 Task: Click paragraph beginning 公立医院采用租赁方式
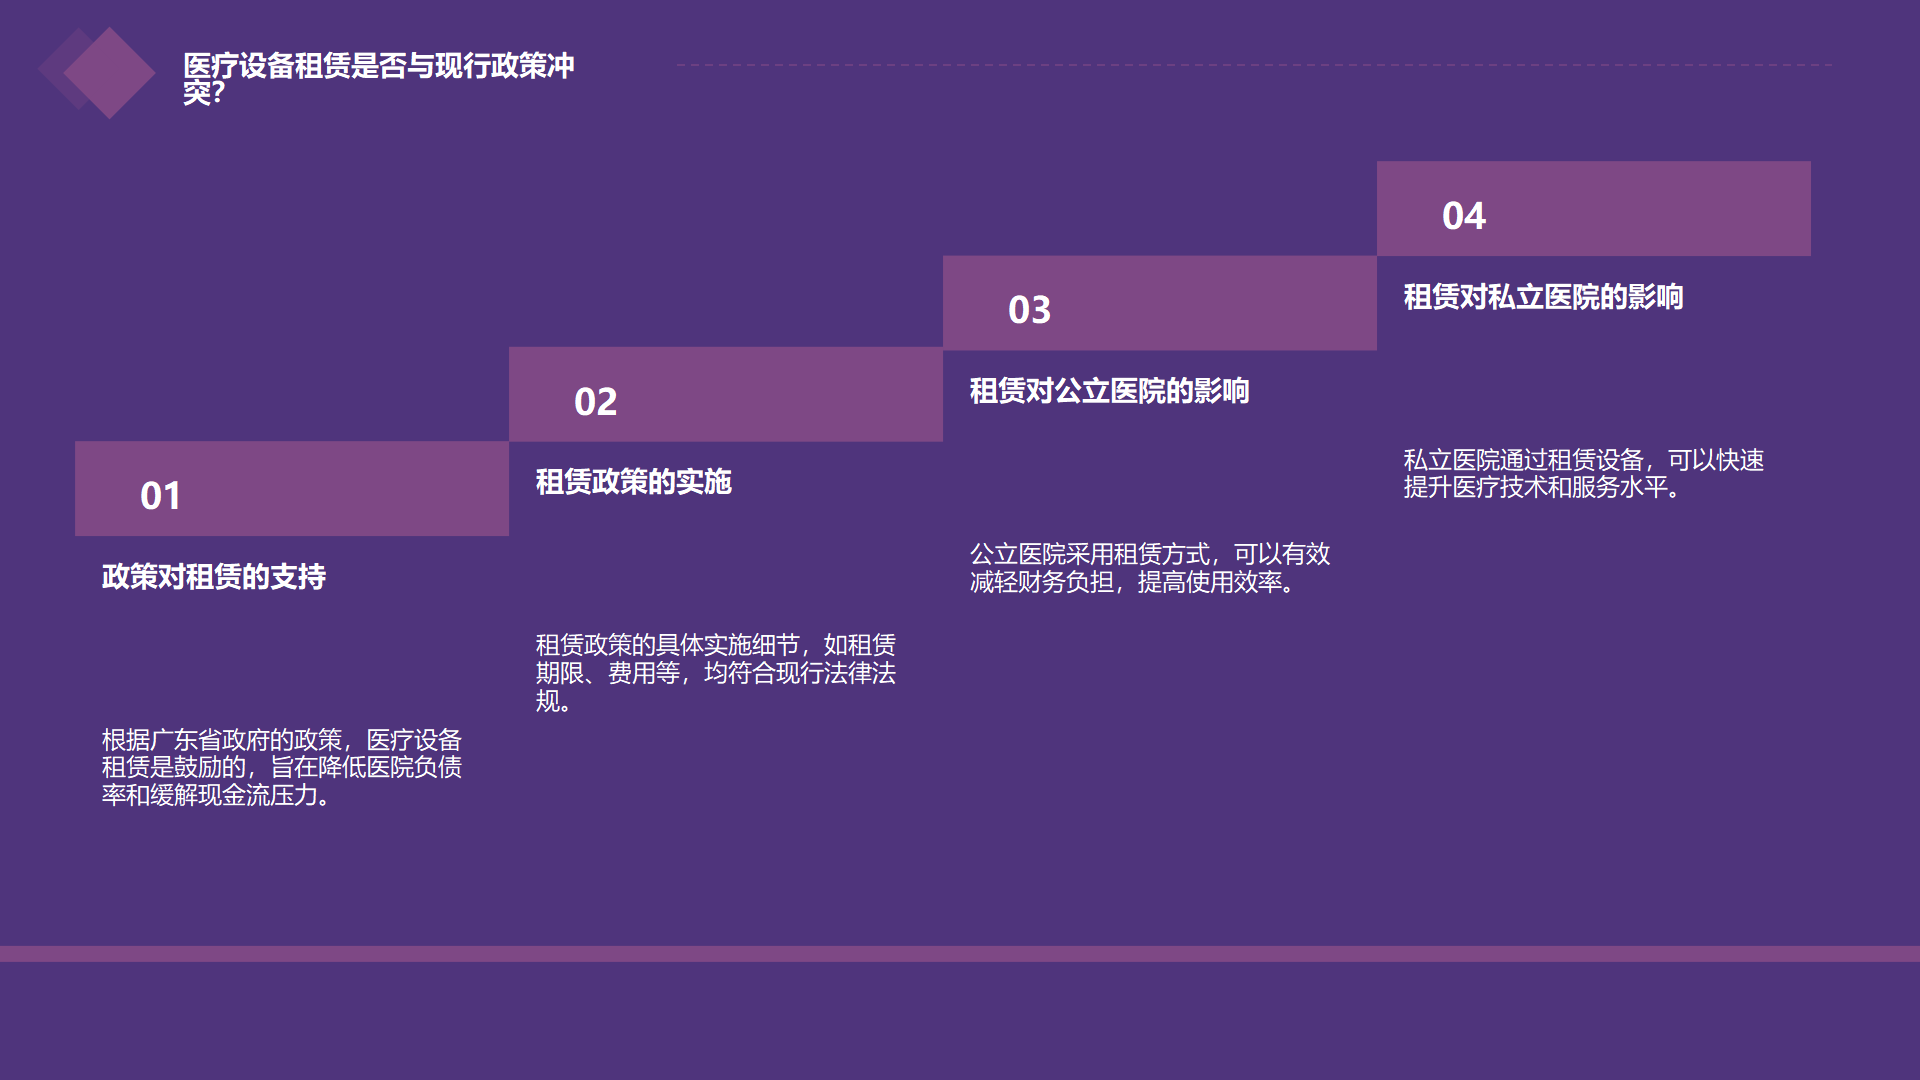pyautogui.click(x=1150, y=568)
